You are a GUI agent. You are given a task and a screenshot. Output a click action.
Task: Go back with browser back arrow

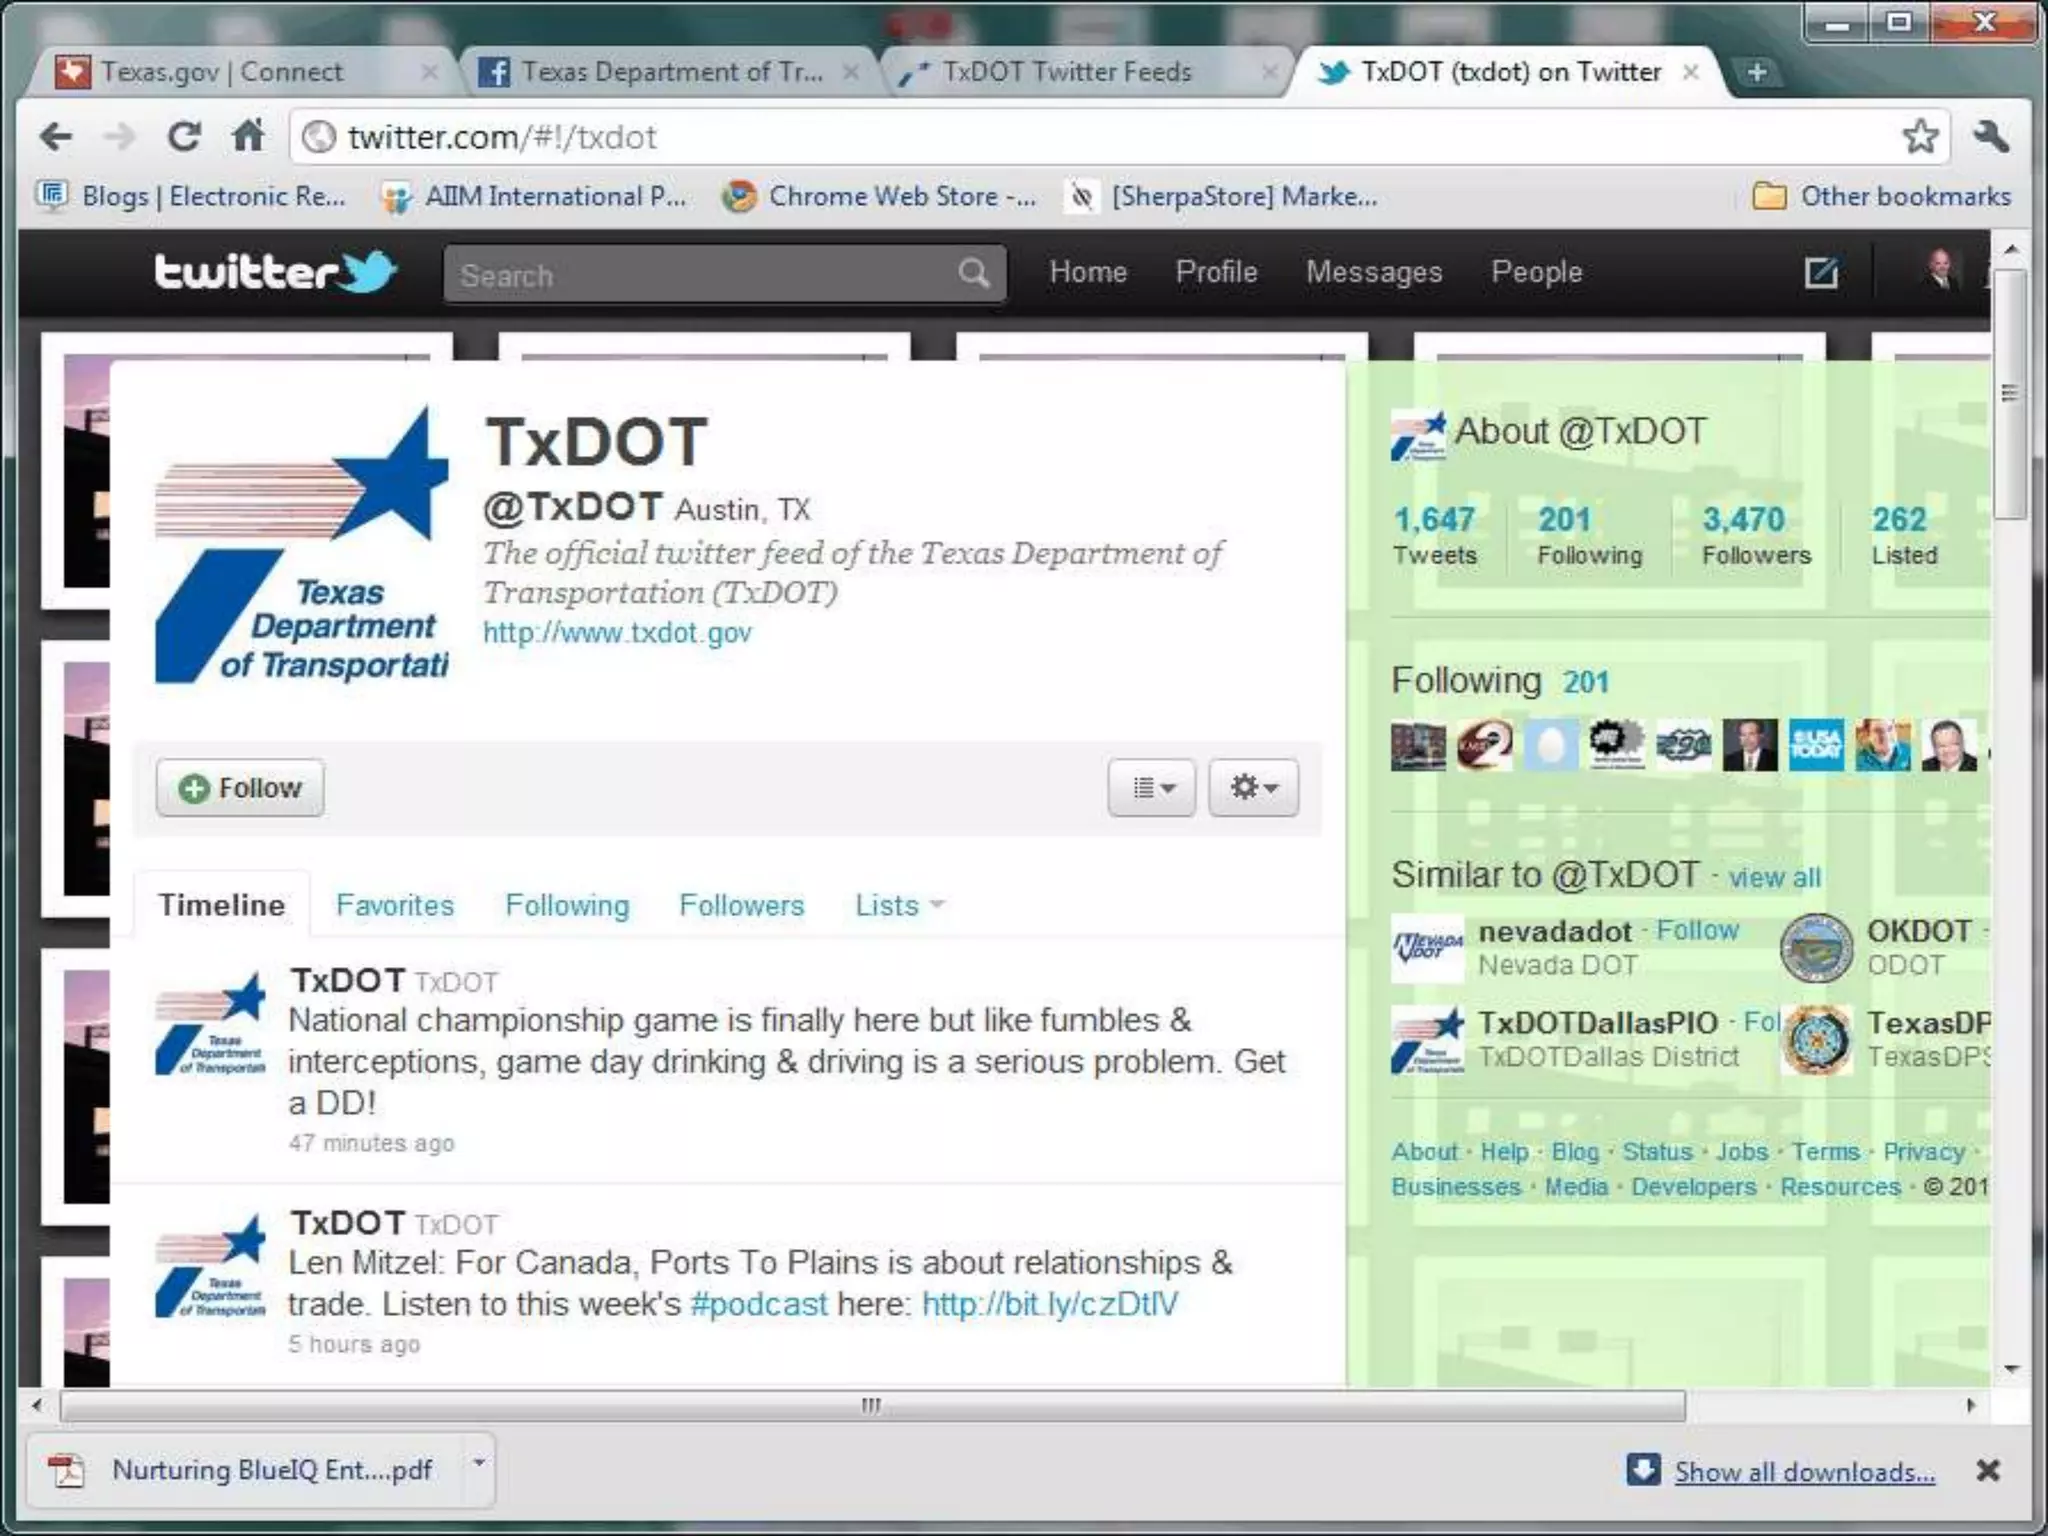click(56, 137)
